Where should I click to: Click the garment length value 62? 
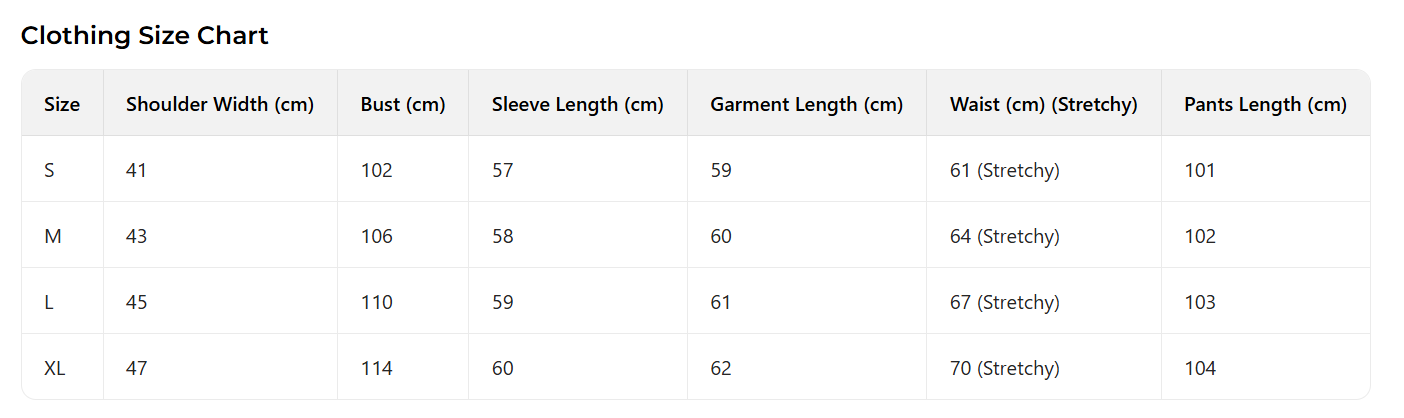721,368
